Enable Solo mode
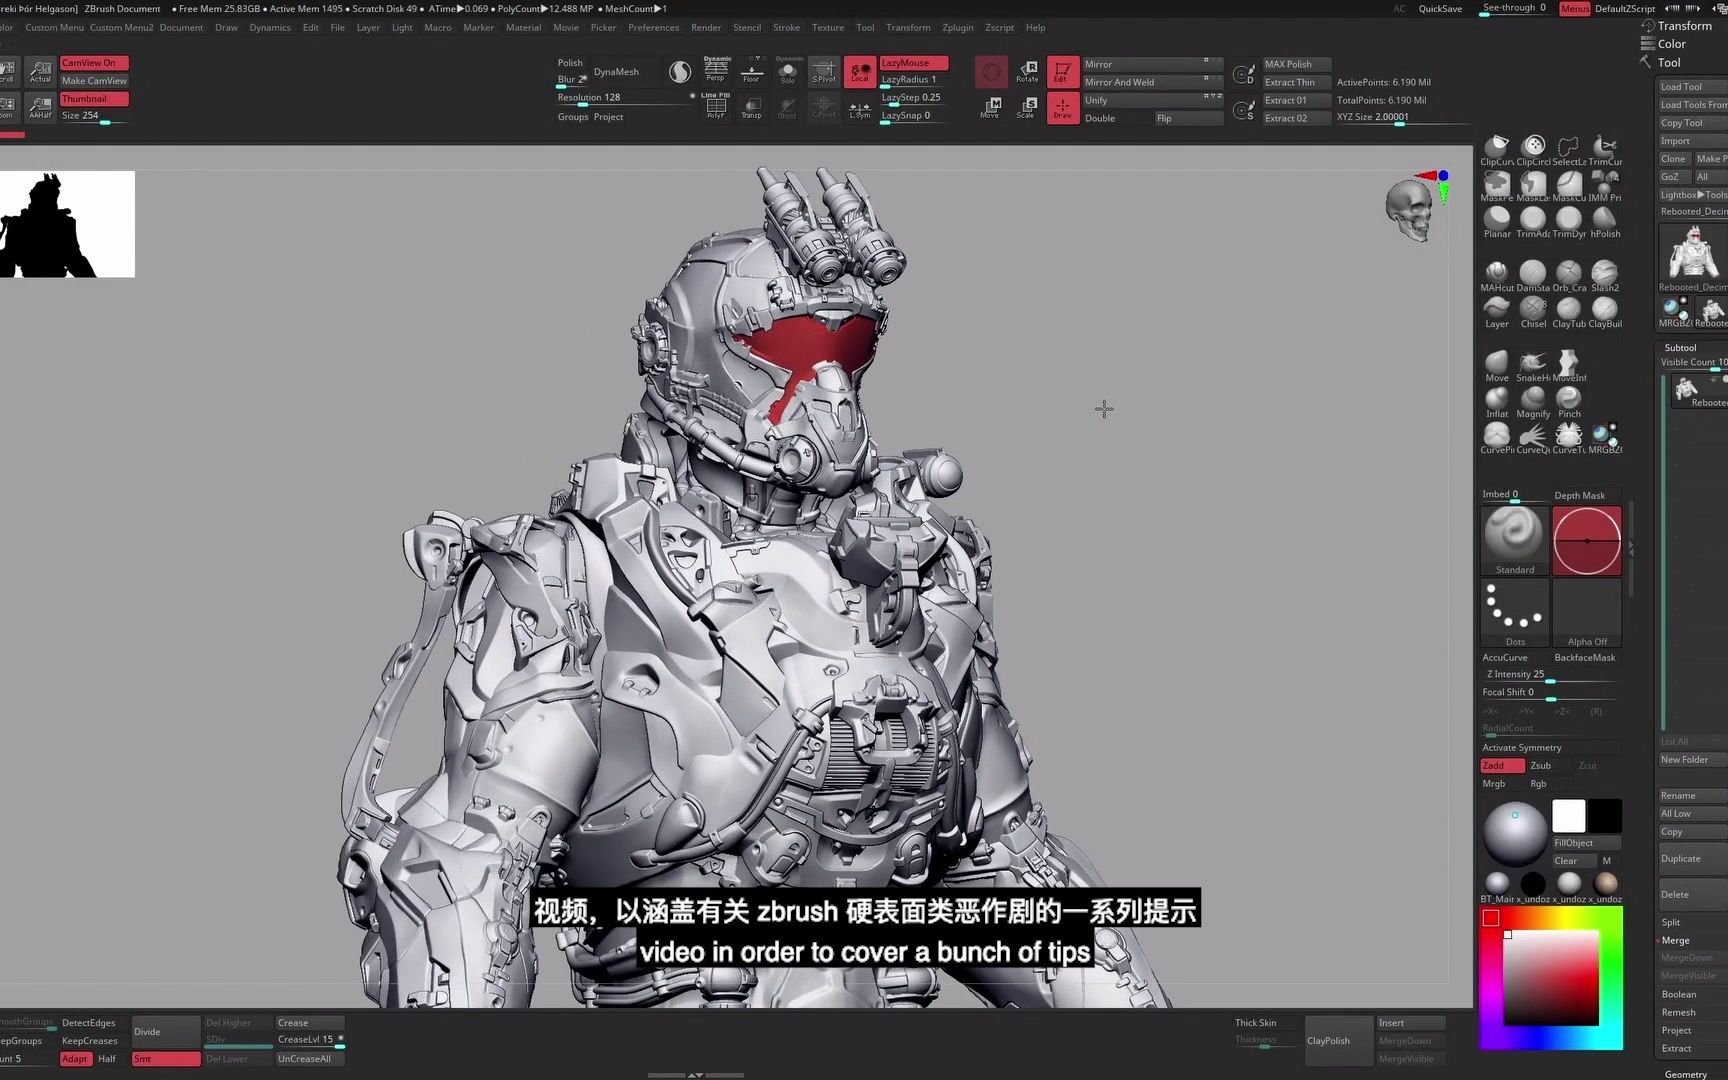The height and width of the screenshot is (1080, 1728). [x=787, y=72]
